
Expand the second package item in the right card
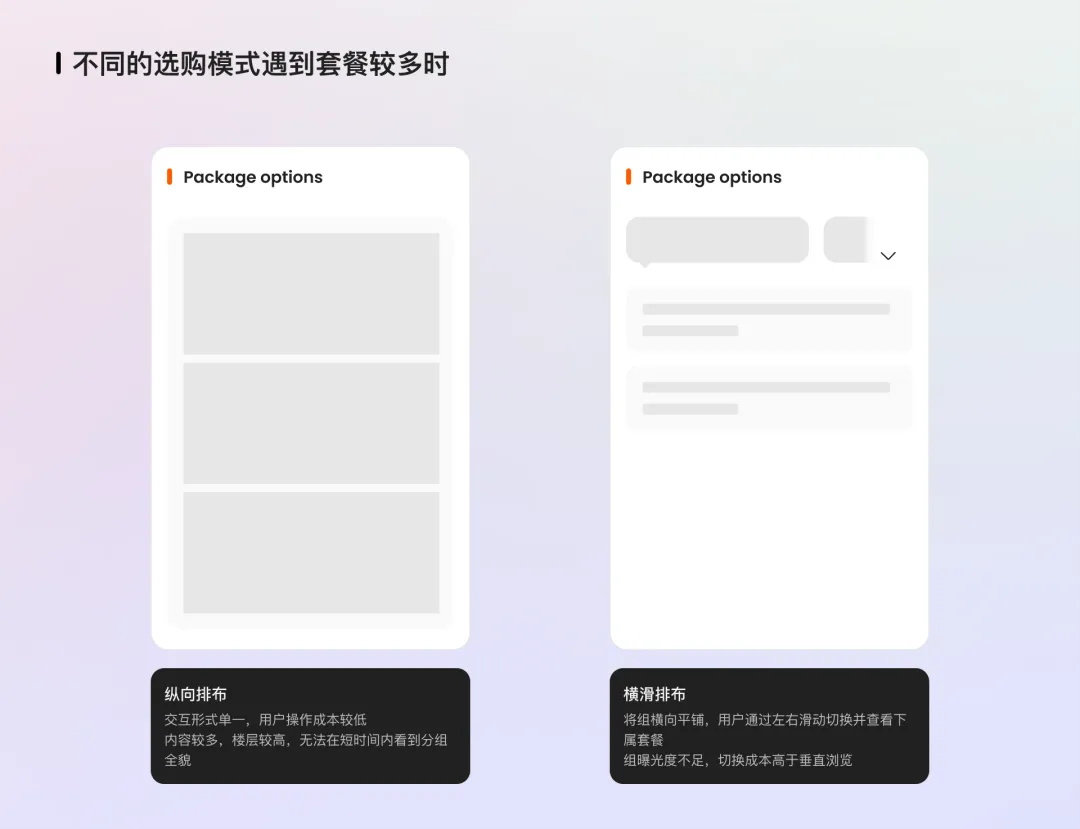pos(769,397)
